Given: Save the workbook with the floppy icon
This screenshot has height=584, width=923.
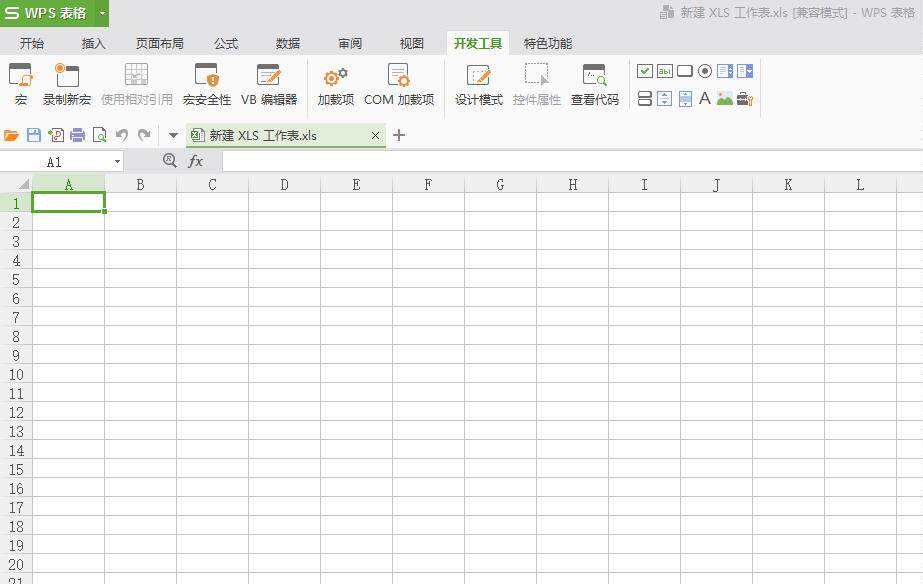Looking at the screenshot, I should (x=34, y=135).
